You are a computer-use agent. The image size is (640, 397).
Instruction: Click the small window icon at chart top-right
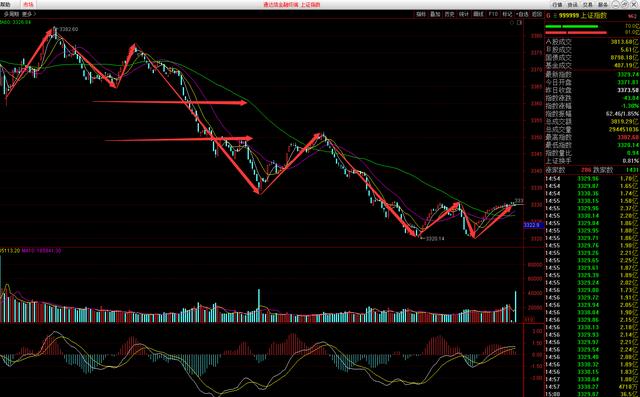point(520,23)
